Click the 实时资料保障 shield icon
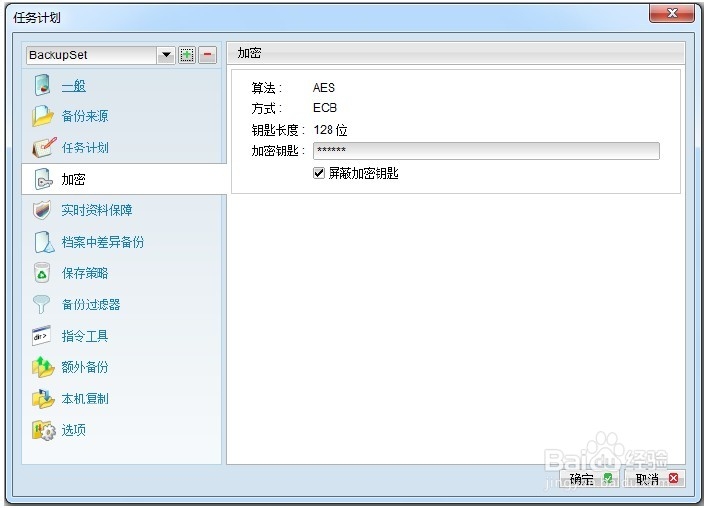710x508 pixels. point(42,211)
